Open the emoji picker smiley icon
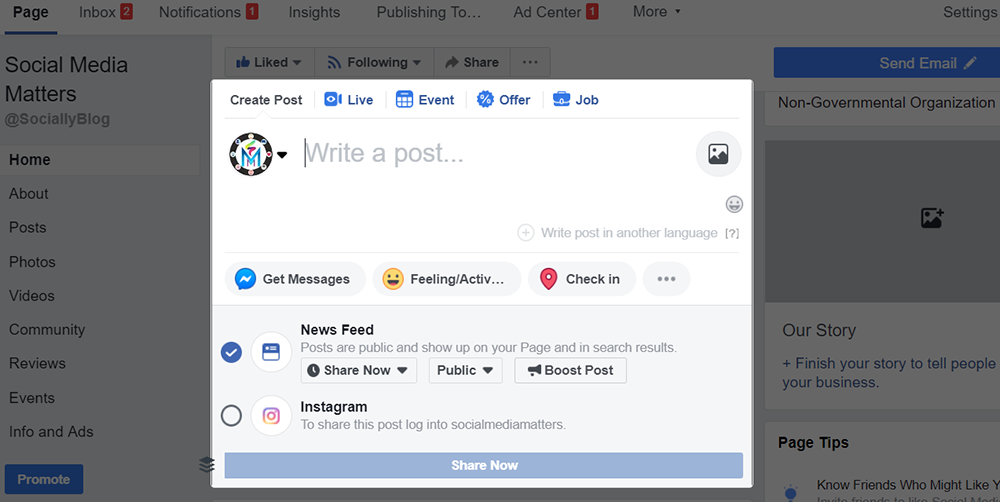This screenshot has width=1000, height=502. [734, 204]
